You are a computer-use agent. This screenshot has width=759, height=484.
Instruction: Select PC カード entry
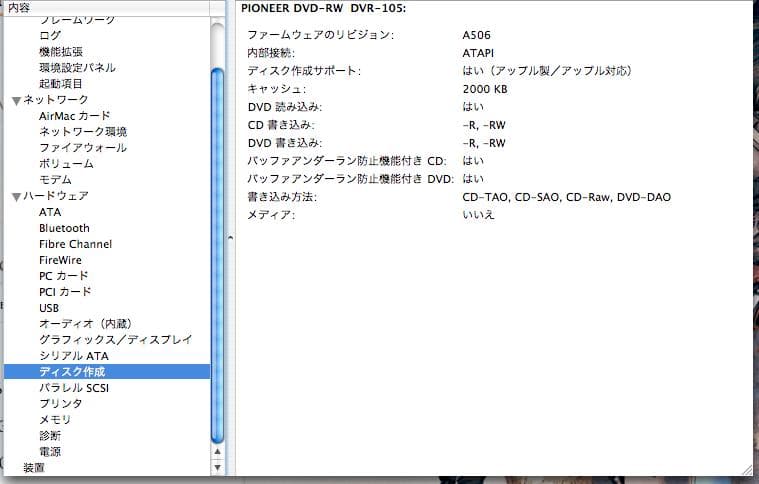coord(63,276)
